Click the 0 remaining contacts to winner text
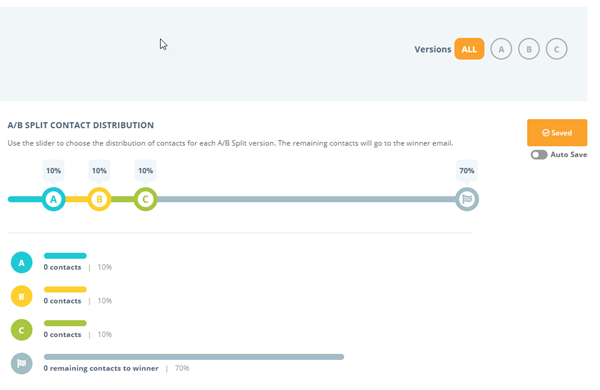600x390 pixels. click(x=101, y=368)
